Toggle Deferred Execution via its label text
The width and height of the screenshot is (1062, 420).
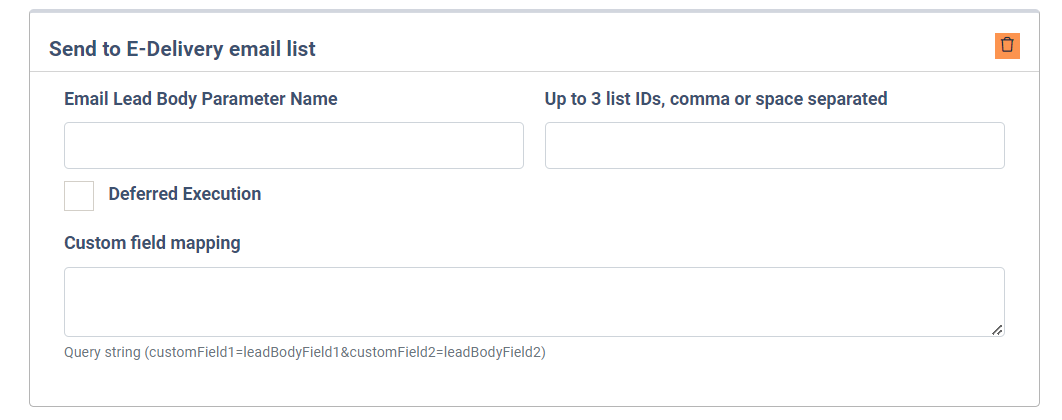(x=184, y=194)
